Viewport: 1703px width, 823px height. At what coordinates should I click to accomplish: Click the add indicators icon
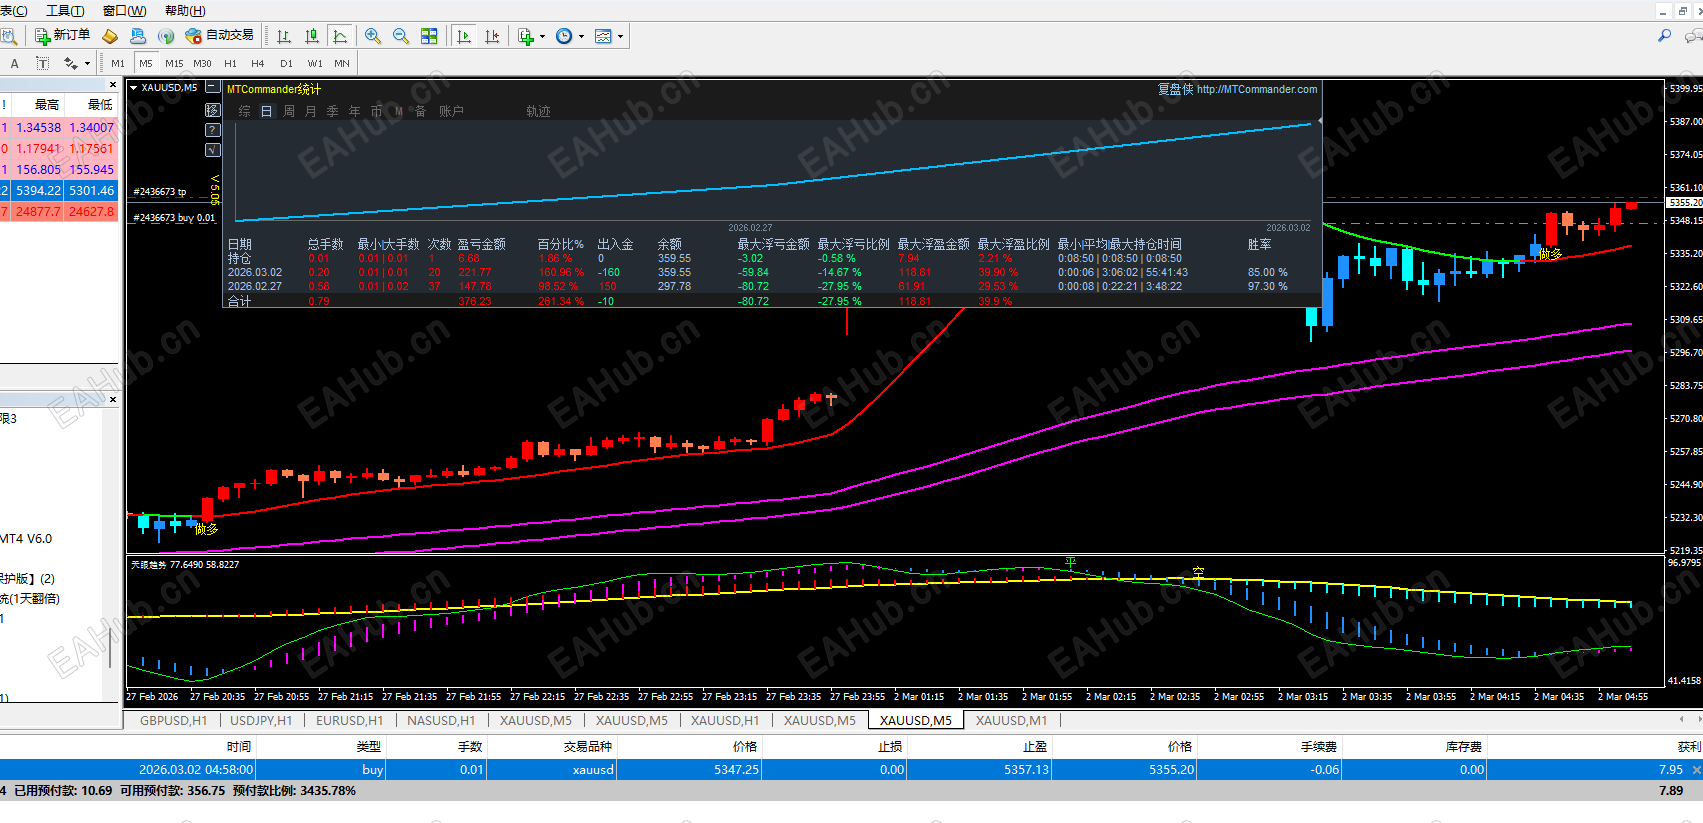coord(526,36)
